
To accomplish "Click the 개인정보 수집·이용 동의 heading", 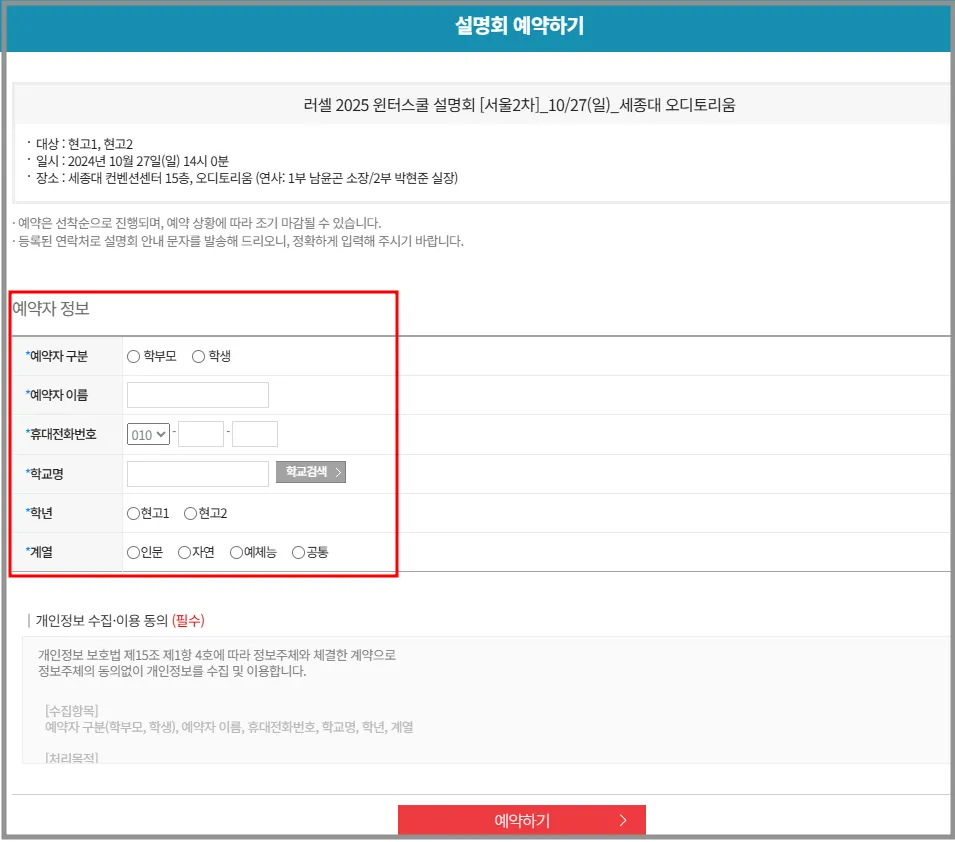I will pos(120,621).
